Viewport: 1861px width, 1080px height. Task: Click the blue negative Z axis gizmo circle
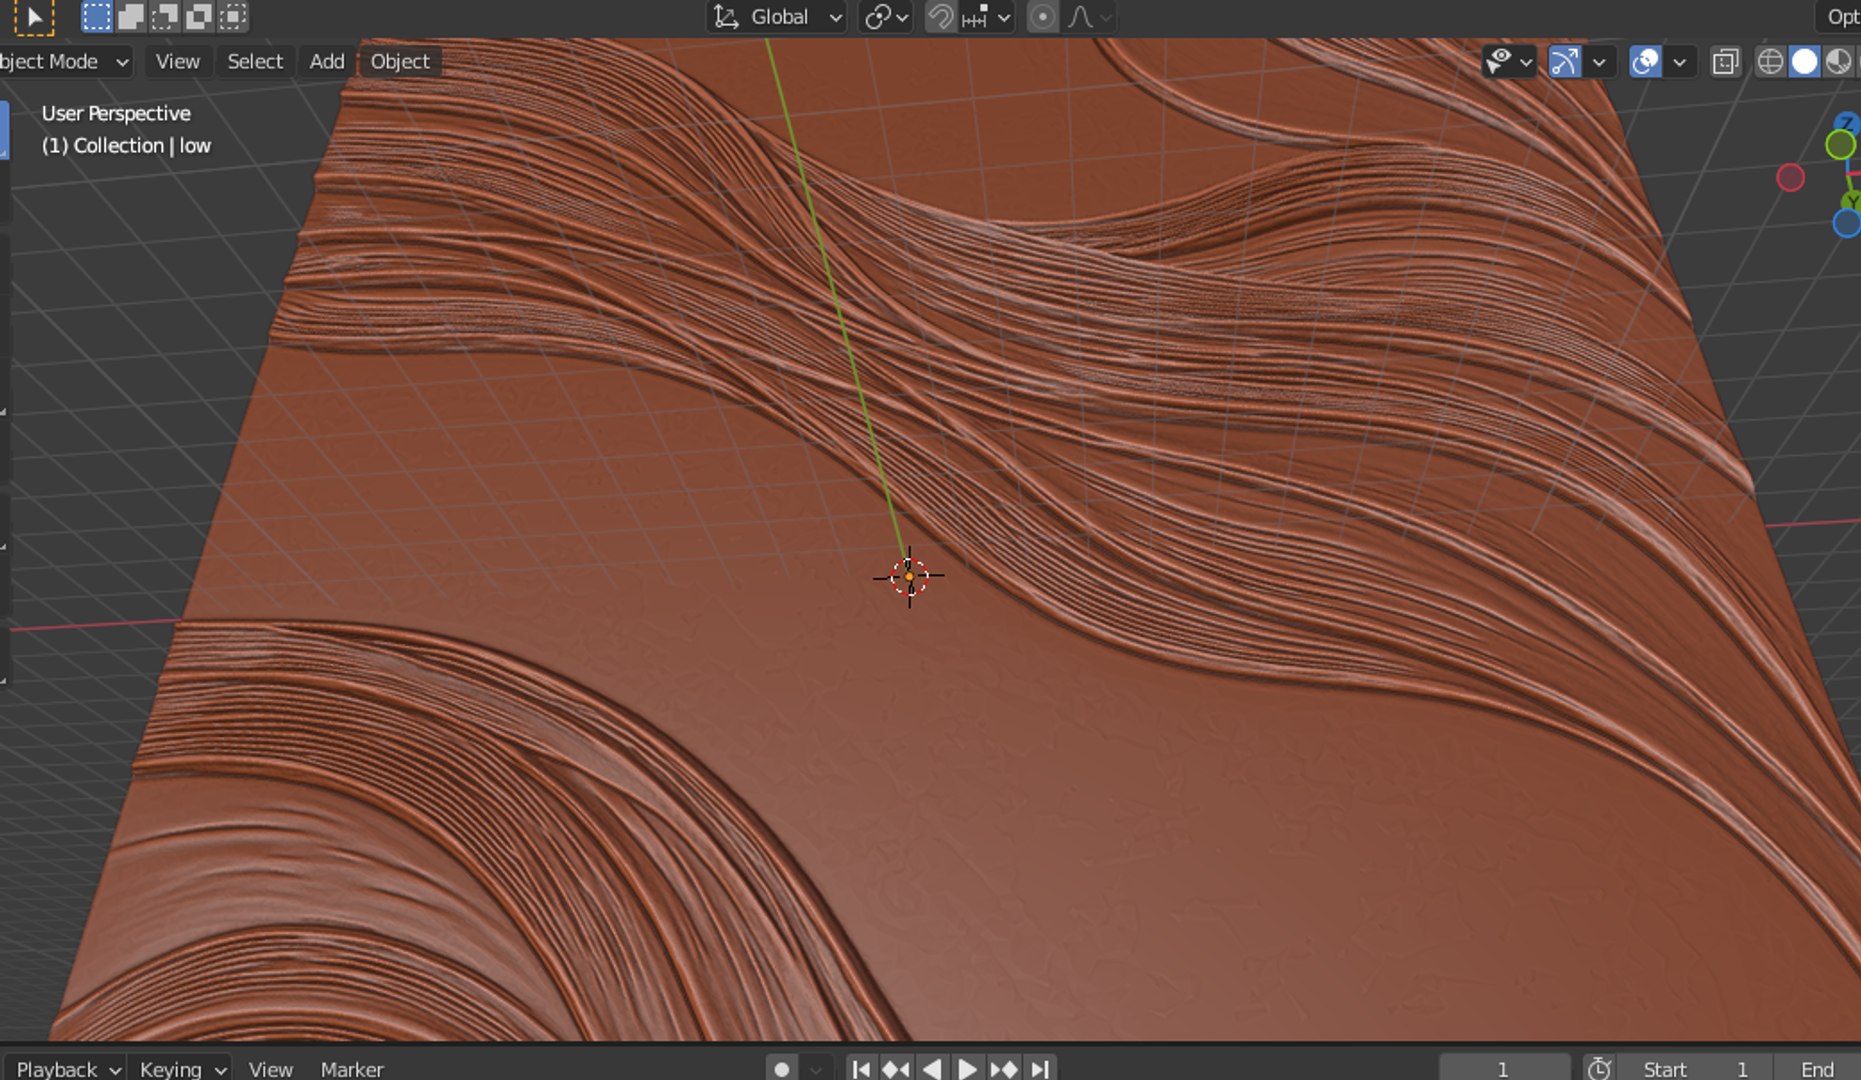tap(1848, 223)
